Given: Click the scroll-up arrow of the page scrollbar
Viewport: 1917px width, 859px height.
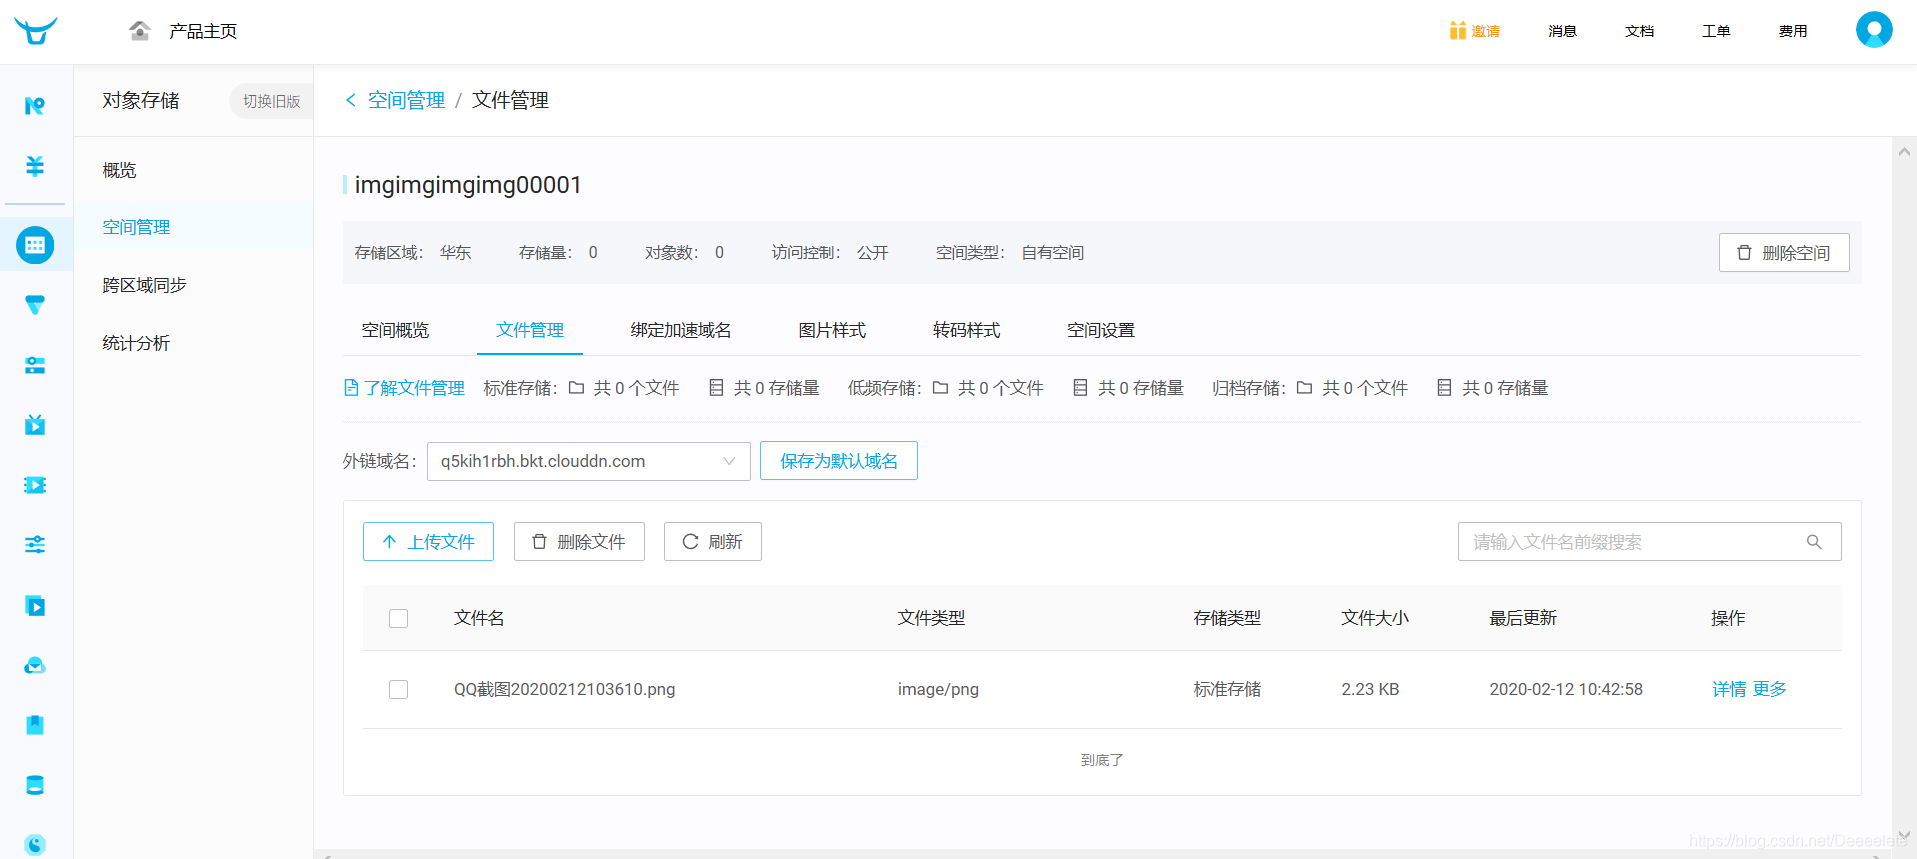Looking at the screenshot, I should 1904,152.
